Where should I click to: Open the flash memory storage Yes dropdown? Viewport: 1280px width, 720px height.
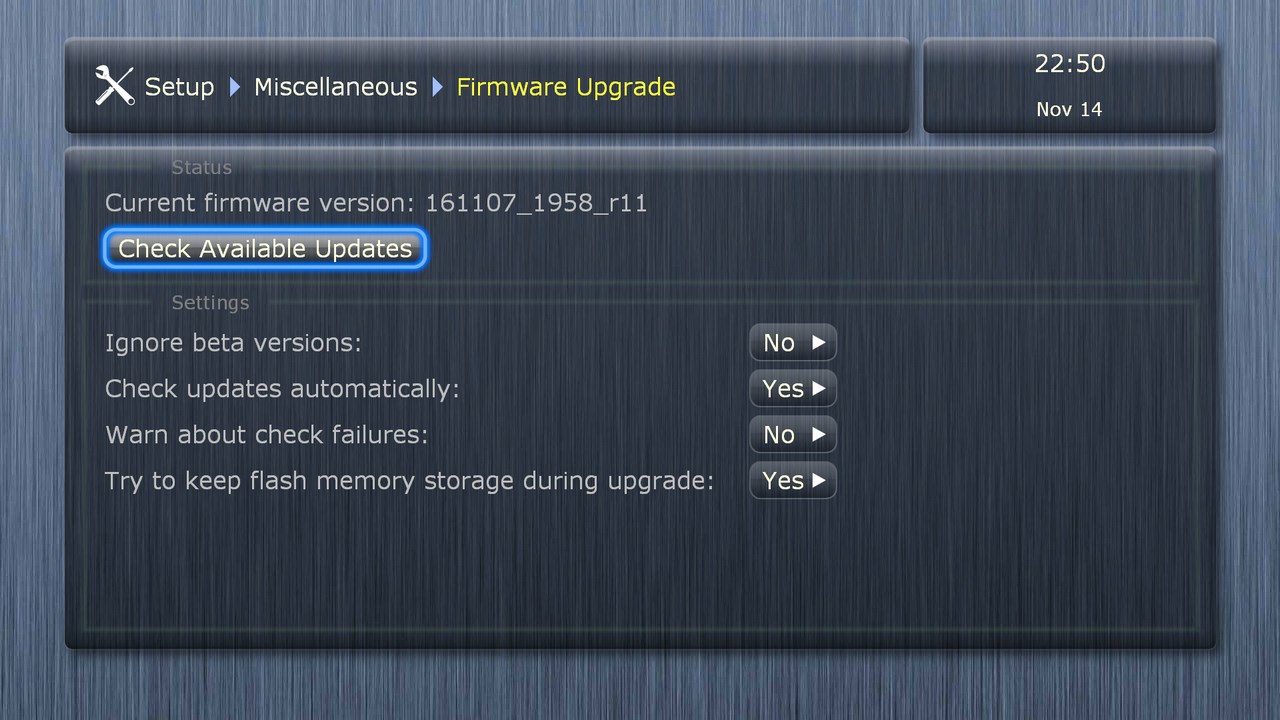point(793,480)
